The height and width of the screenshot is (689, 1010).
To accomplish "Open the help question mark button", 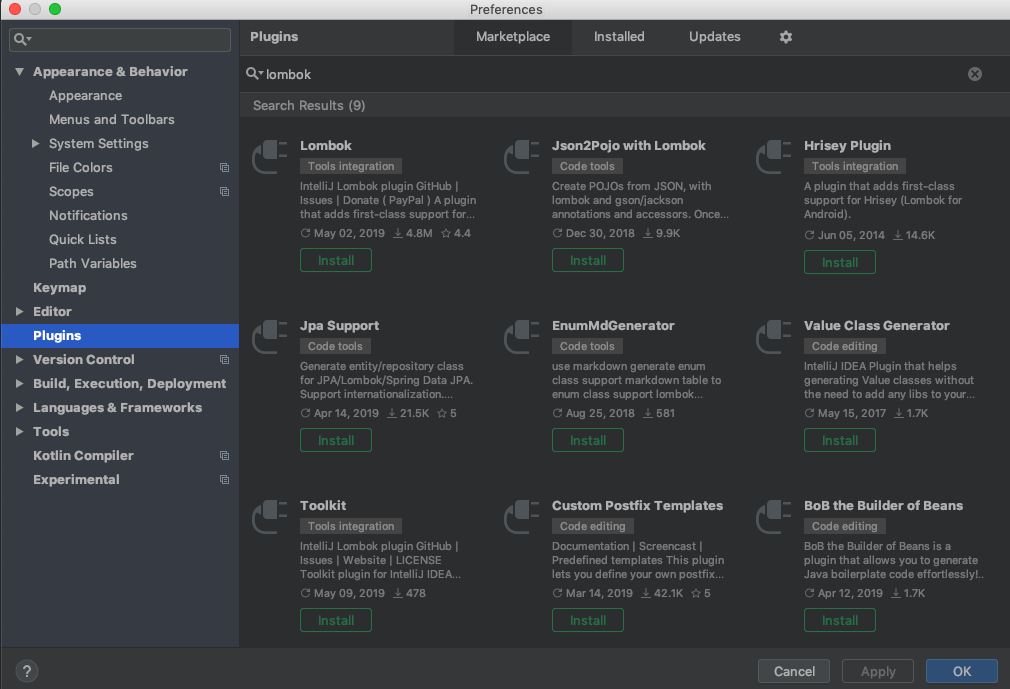I will tap(26, 671).
